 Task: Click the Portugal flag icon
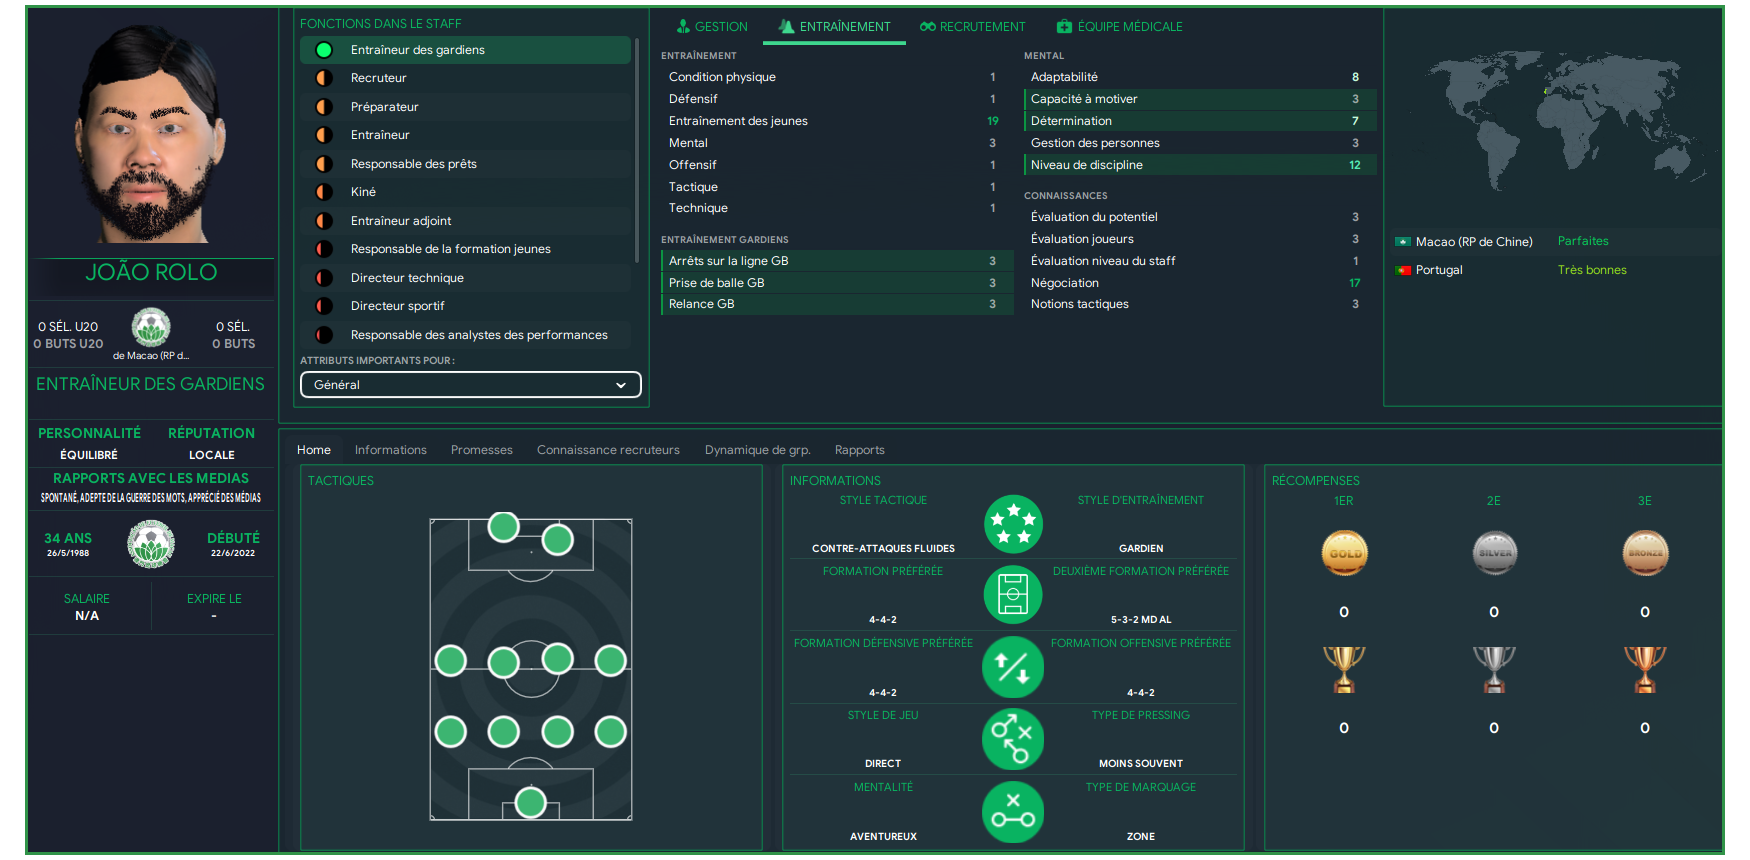(1403, 270)
